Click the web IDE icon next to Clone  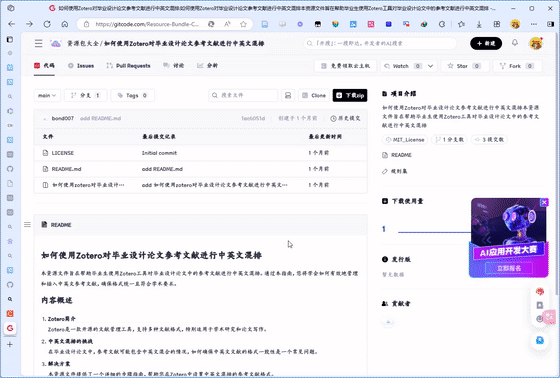coord(288,95)
